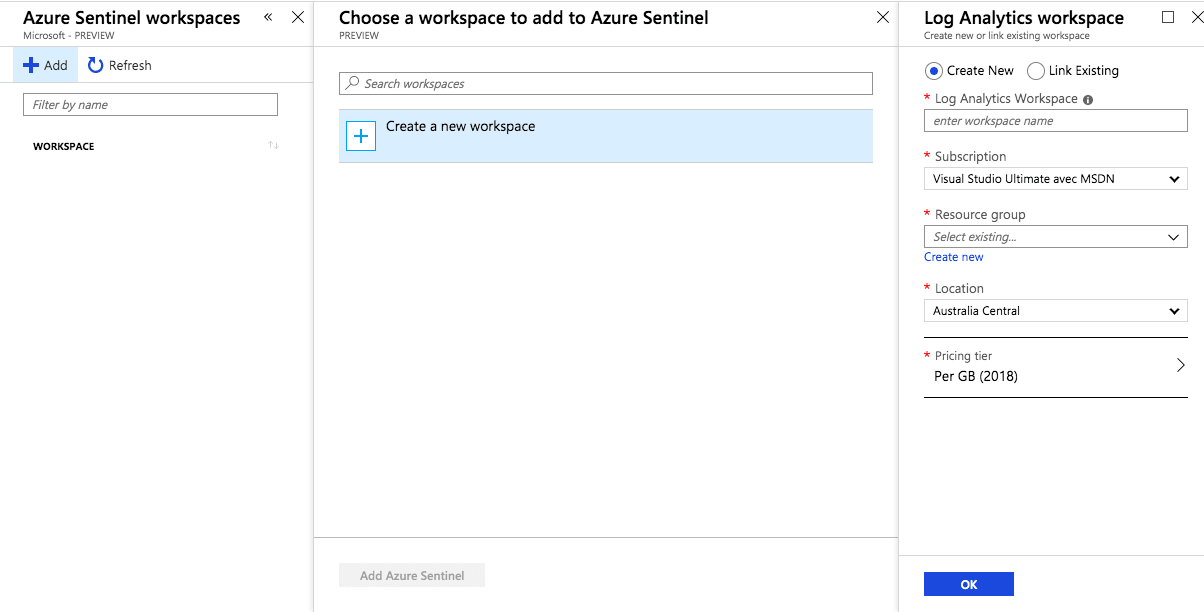Click the Create new resource group link

click(953, 257)
